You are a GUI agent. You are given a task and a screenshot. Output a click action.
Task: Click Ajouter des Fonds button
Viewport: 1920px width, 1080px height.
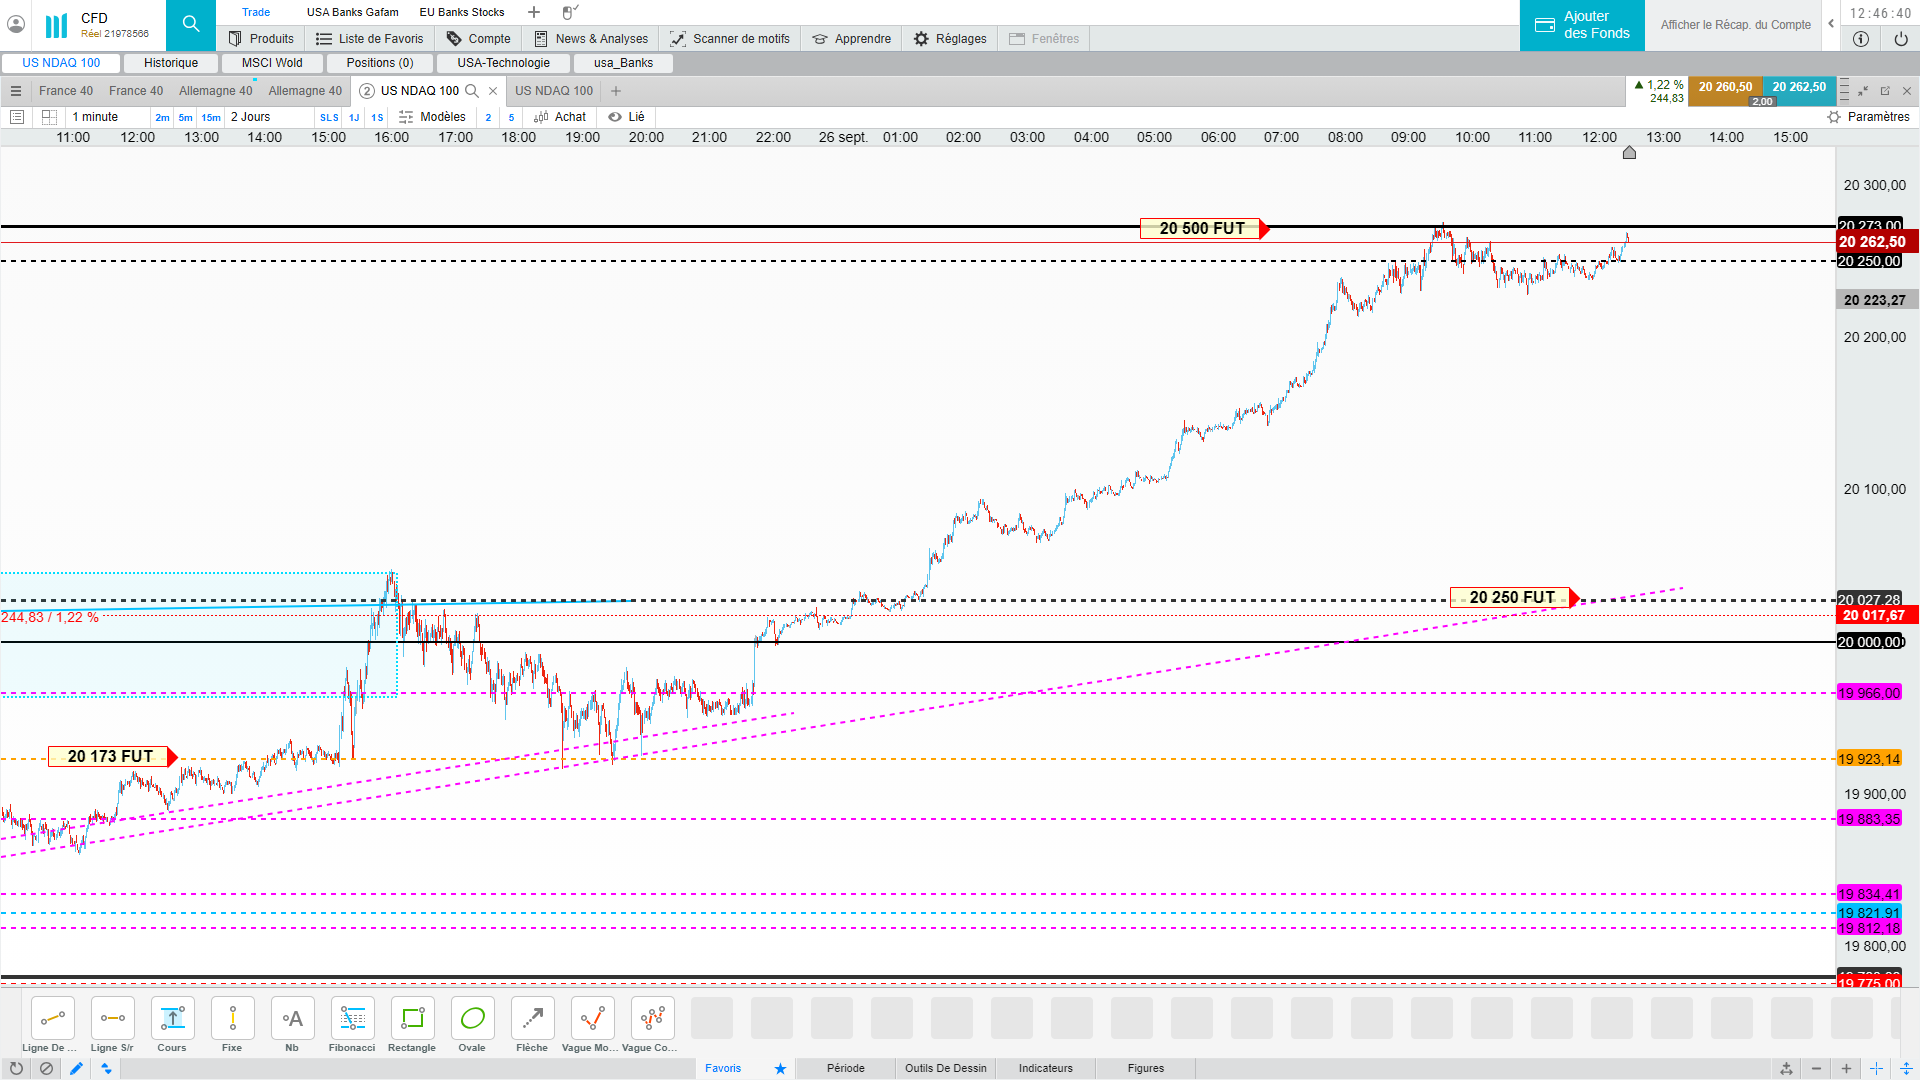(1582, 25)
